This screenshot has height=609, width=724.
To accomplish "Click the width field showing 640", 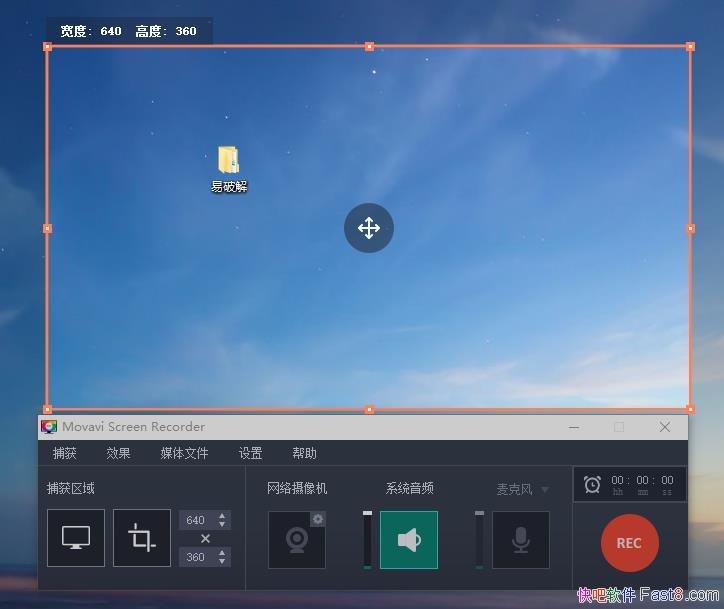I will [x=198, y=520].
